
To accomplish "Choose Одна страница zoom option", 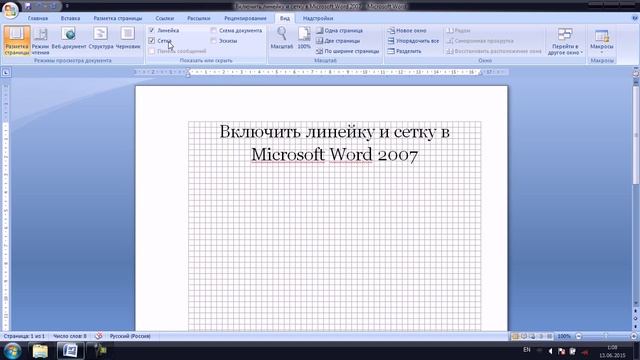I will click(x=340, y=31).
